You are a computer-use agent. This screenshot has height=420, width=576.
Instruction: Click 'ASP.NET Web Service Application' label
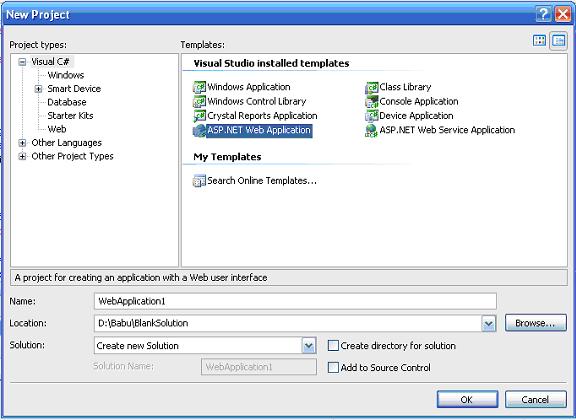447,130
